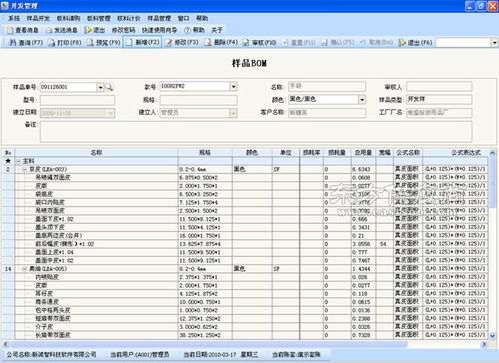Open the 窗口 menu

click(183, 18)
